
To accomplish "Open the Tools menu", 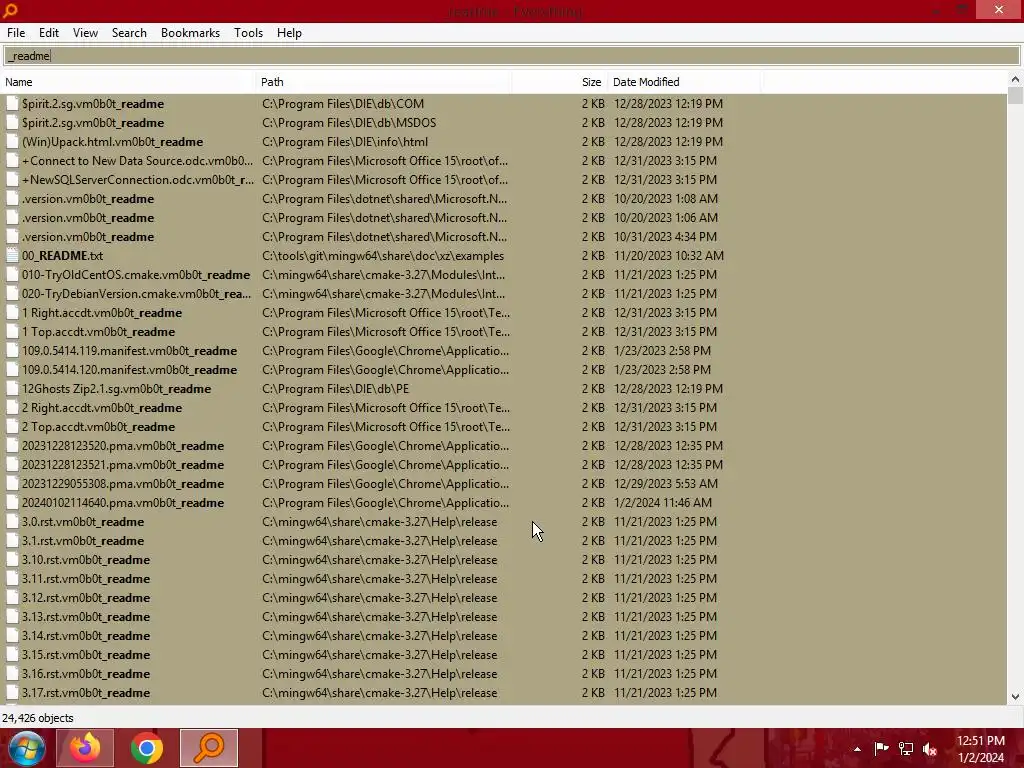I will (x=248, y=33).
